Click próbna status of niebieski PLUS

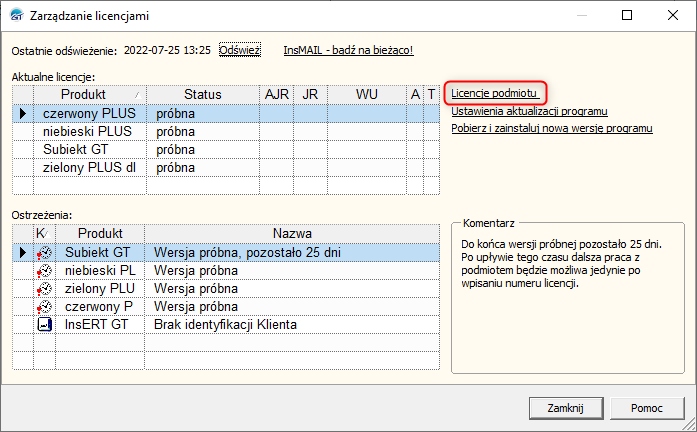pos(176,132)
